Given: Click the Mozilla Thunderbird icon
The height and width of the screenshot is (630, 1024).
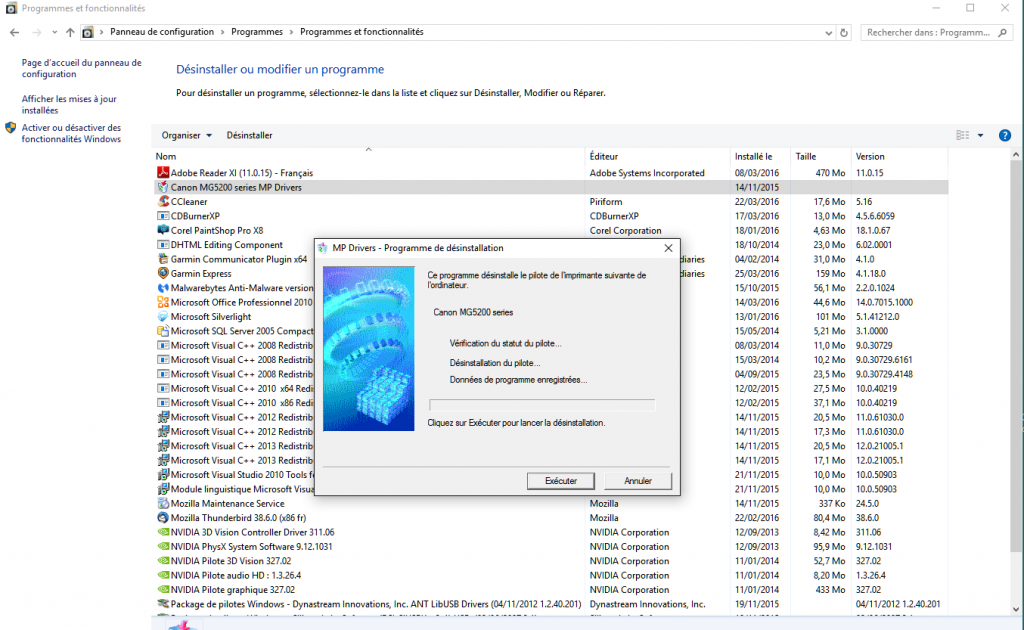Looking at the screenshot, I should (163, 518).
